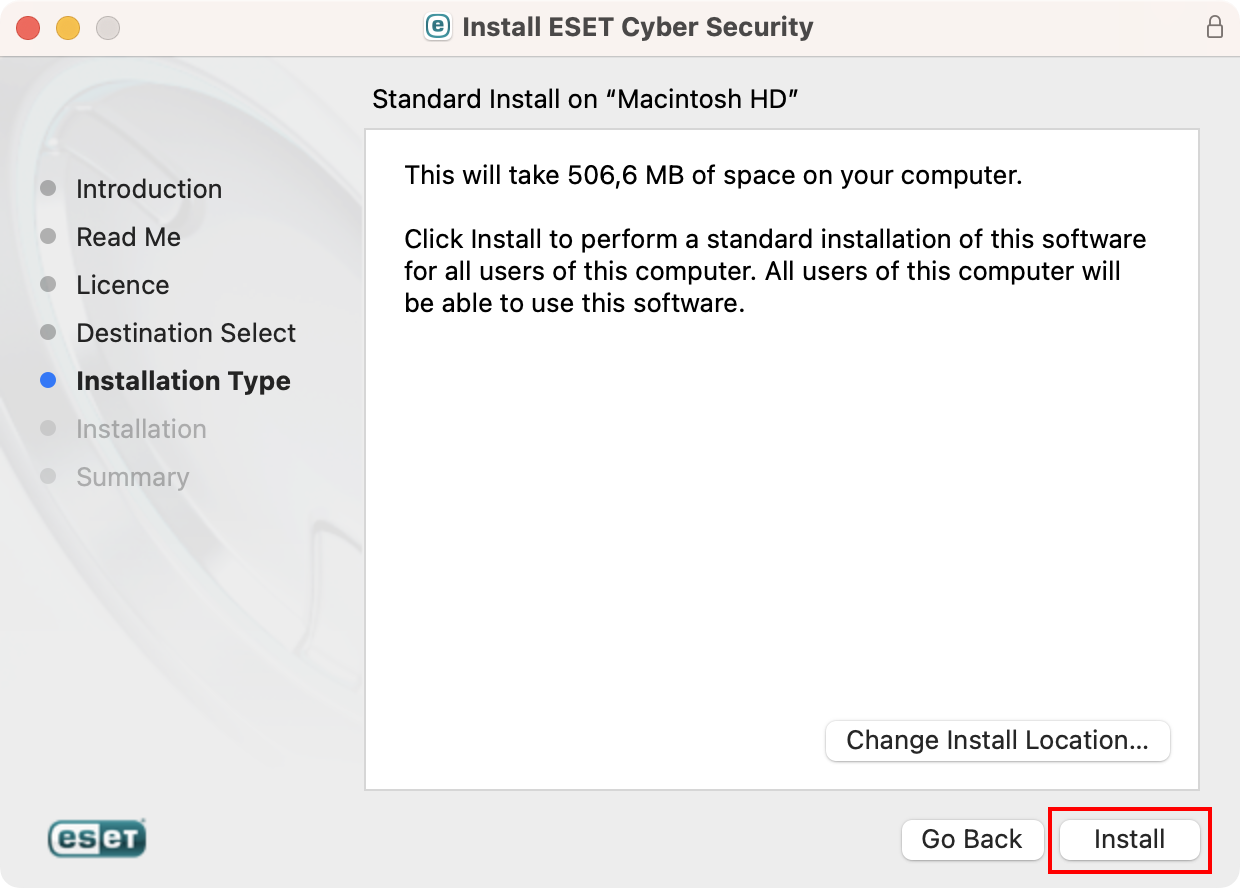This screenshot has height=888, width=1240.
Task: Click the Standard Install heading text
Action: coord(585,99)
